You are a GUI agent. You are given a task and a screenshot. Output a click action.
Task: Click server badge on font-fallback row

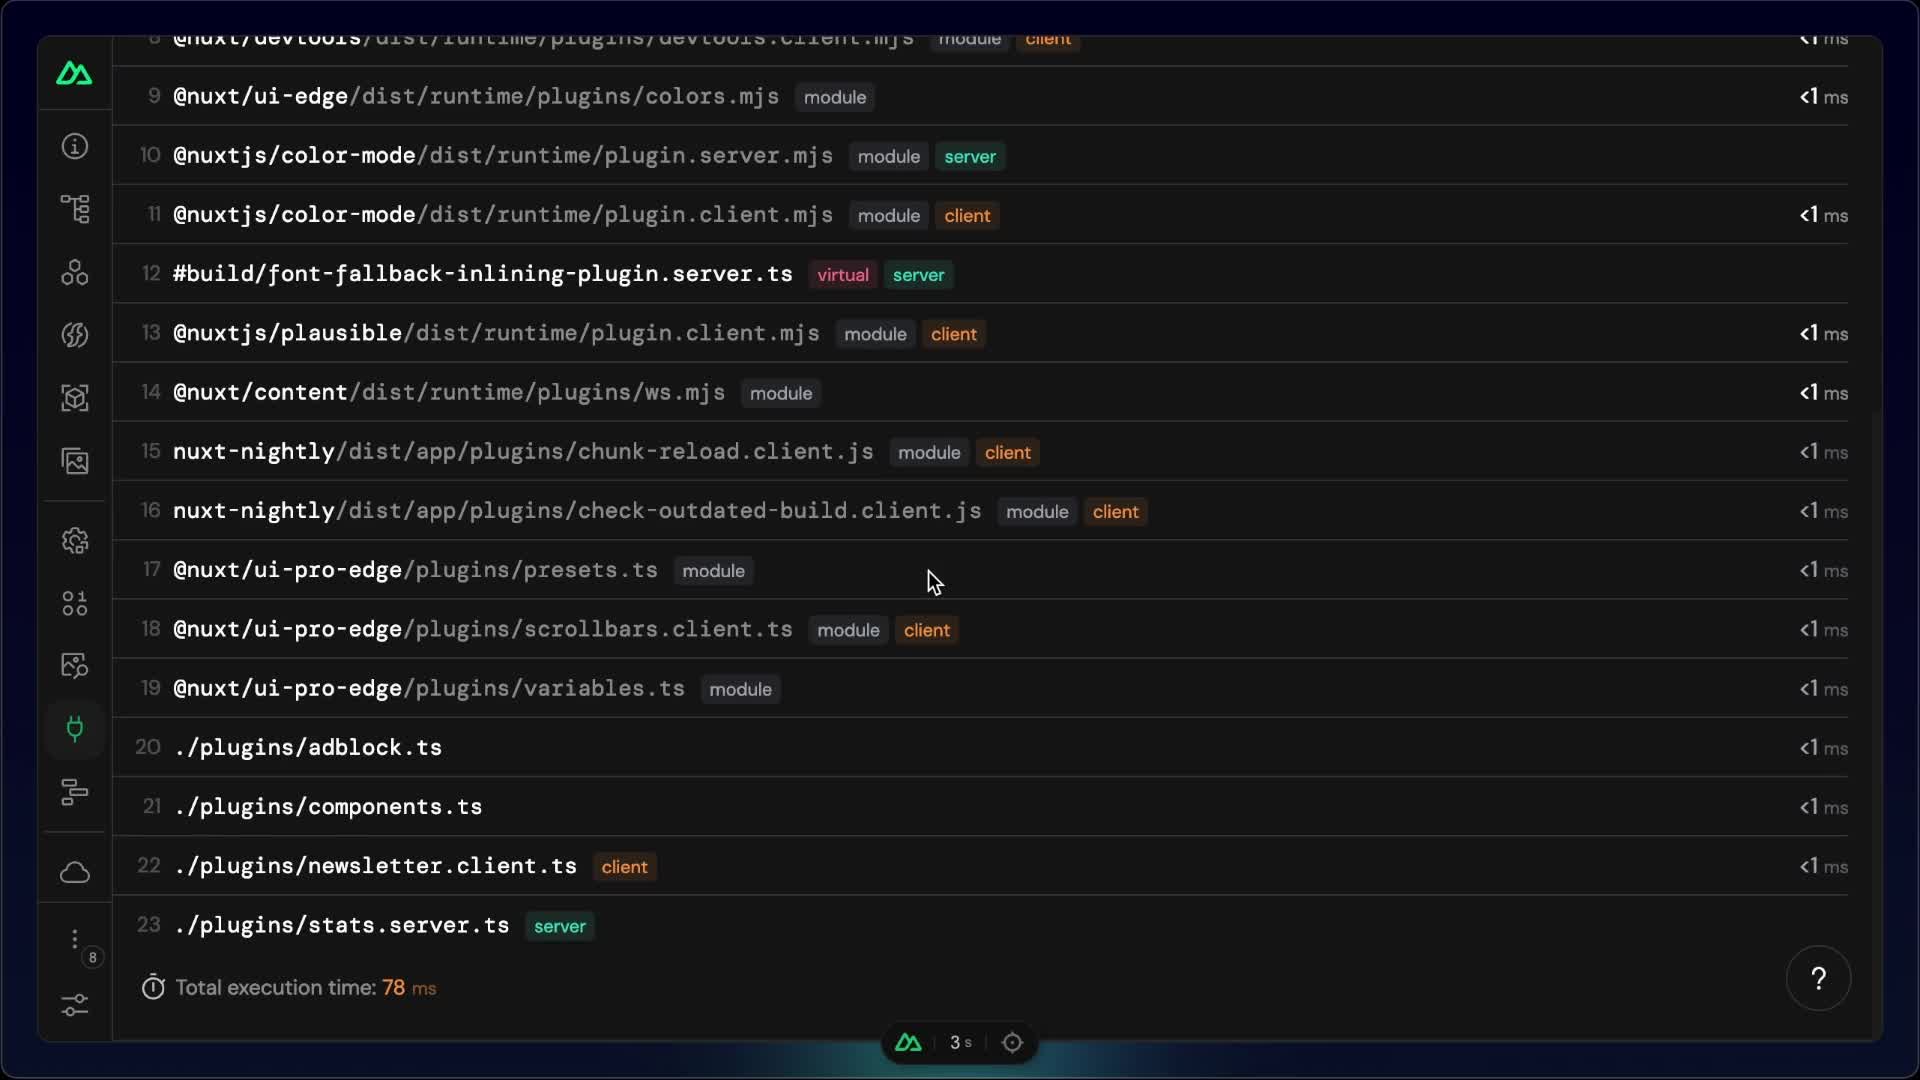[x=918, y=275]
